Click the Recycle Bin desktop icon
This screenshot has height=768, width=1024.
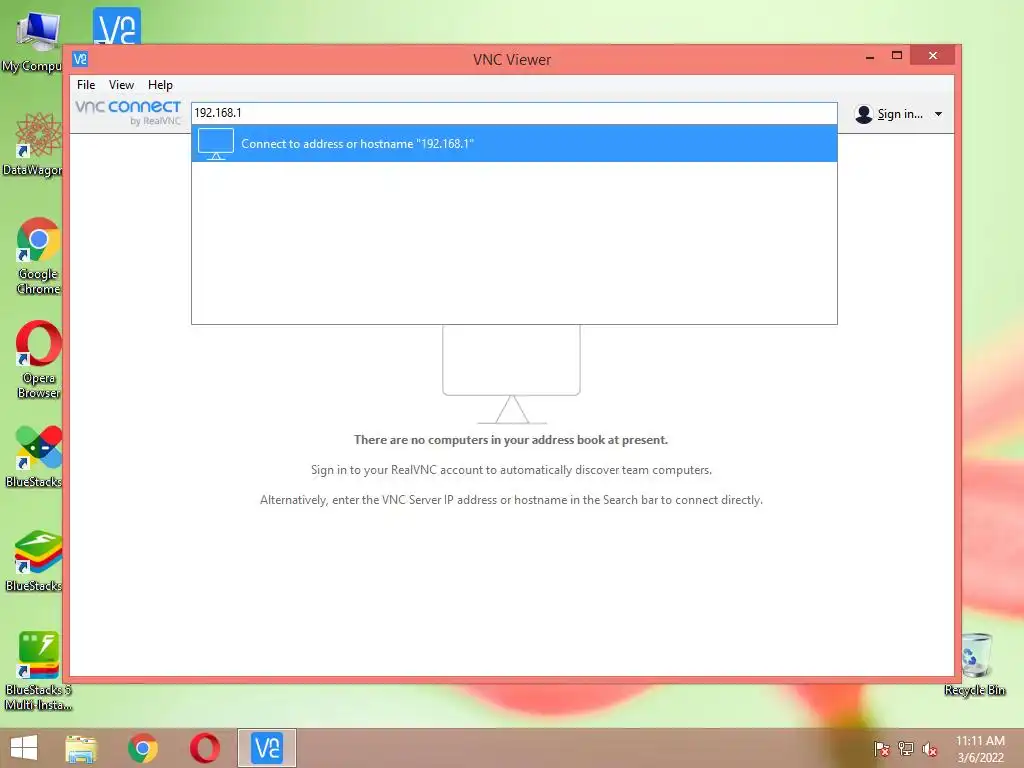coord(975,664)
